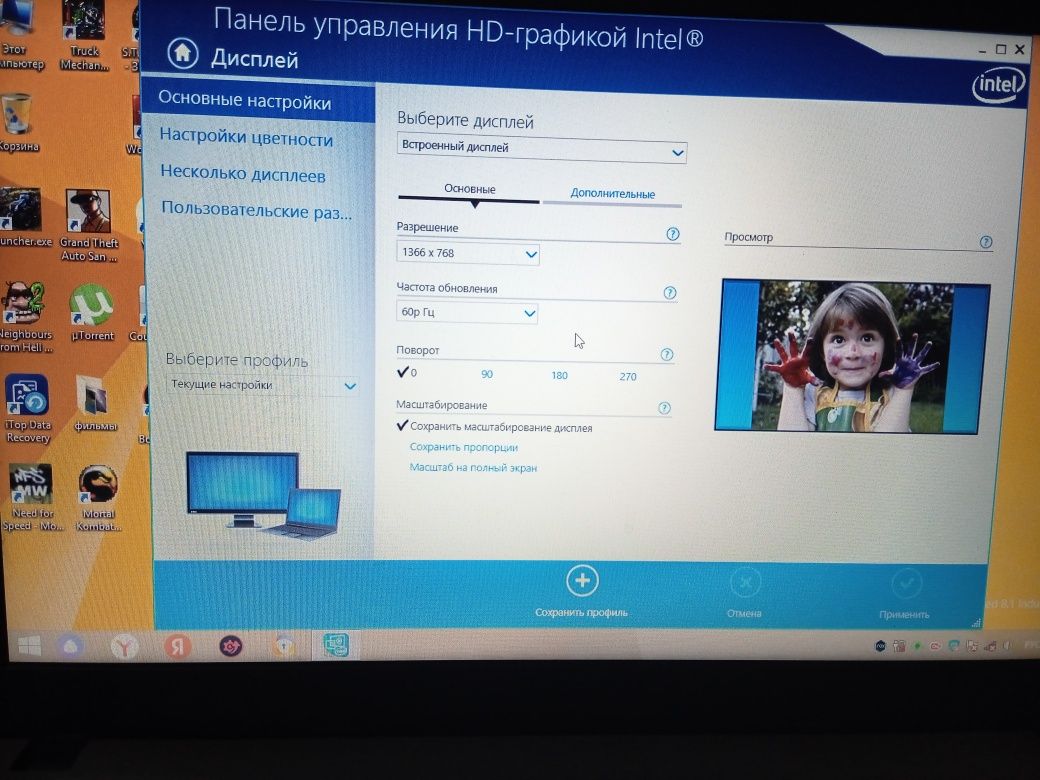Screen dimensions: 1040x780
Task: Click the Применить apply checkmark icon
Action: click(907, 584)
